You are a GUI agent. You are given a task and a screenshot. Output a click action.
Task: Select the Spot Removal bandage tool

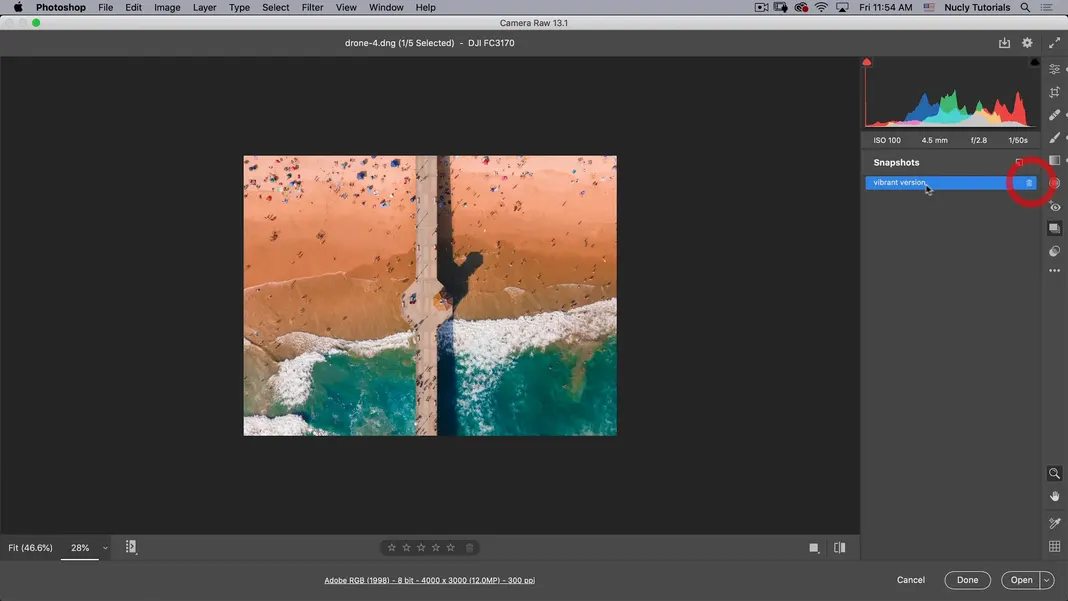[1054, 114]
